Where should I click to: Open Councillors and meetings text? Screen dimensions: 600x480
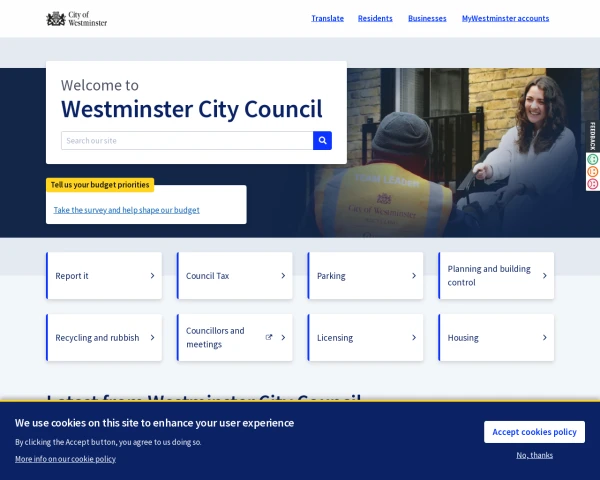(x=215, y=338)
